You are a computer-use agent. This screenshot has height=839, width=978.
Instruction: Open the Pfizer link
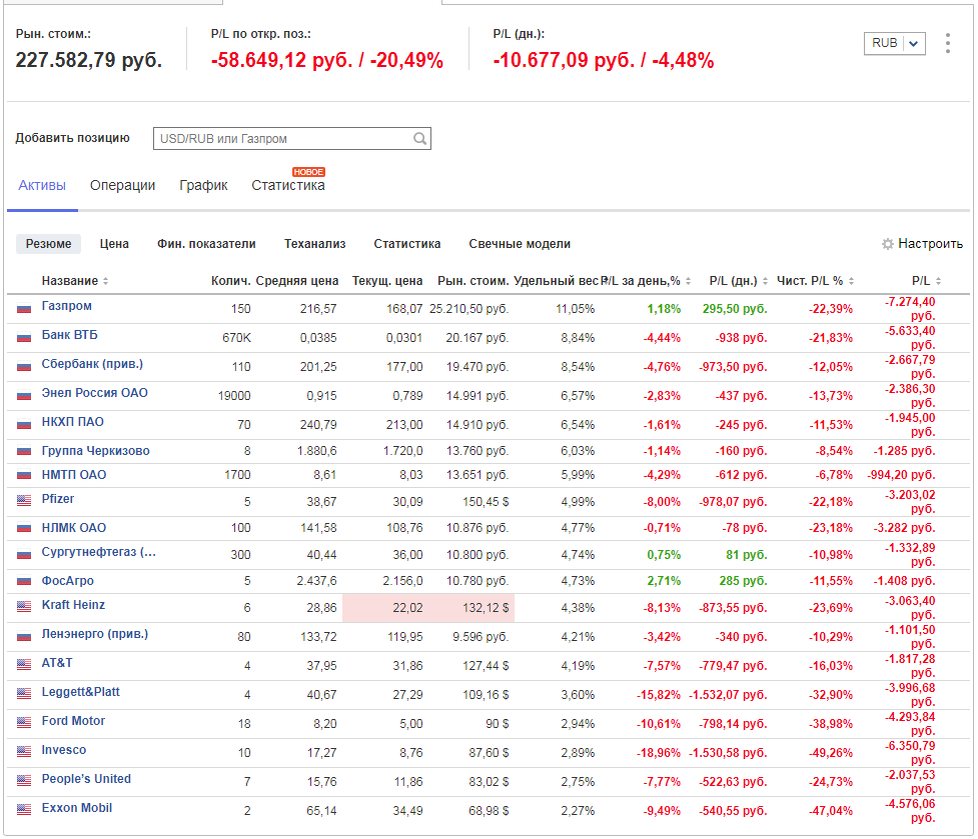click(x=58, y=499)
